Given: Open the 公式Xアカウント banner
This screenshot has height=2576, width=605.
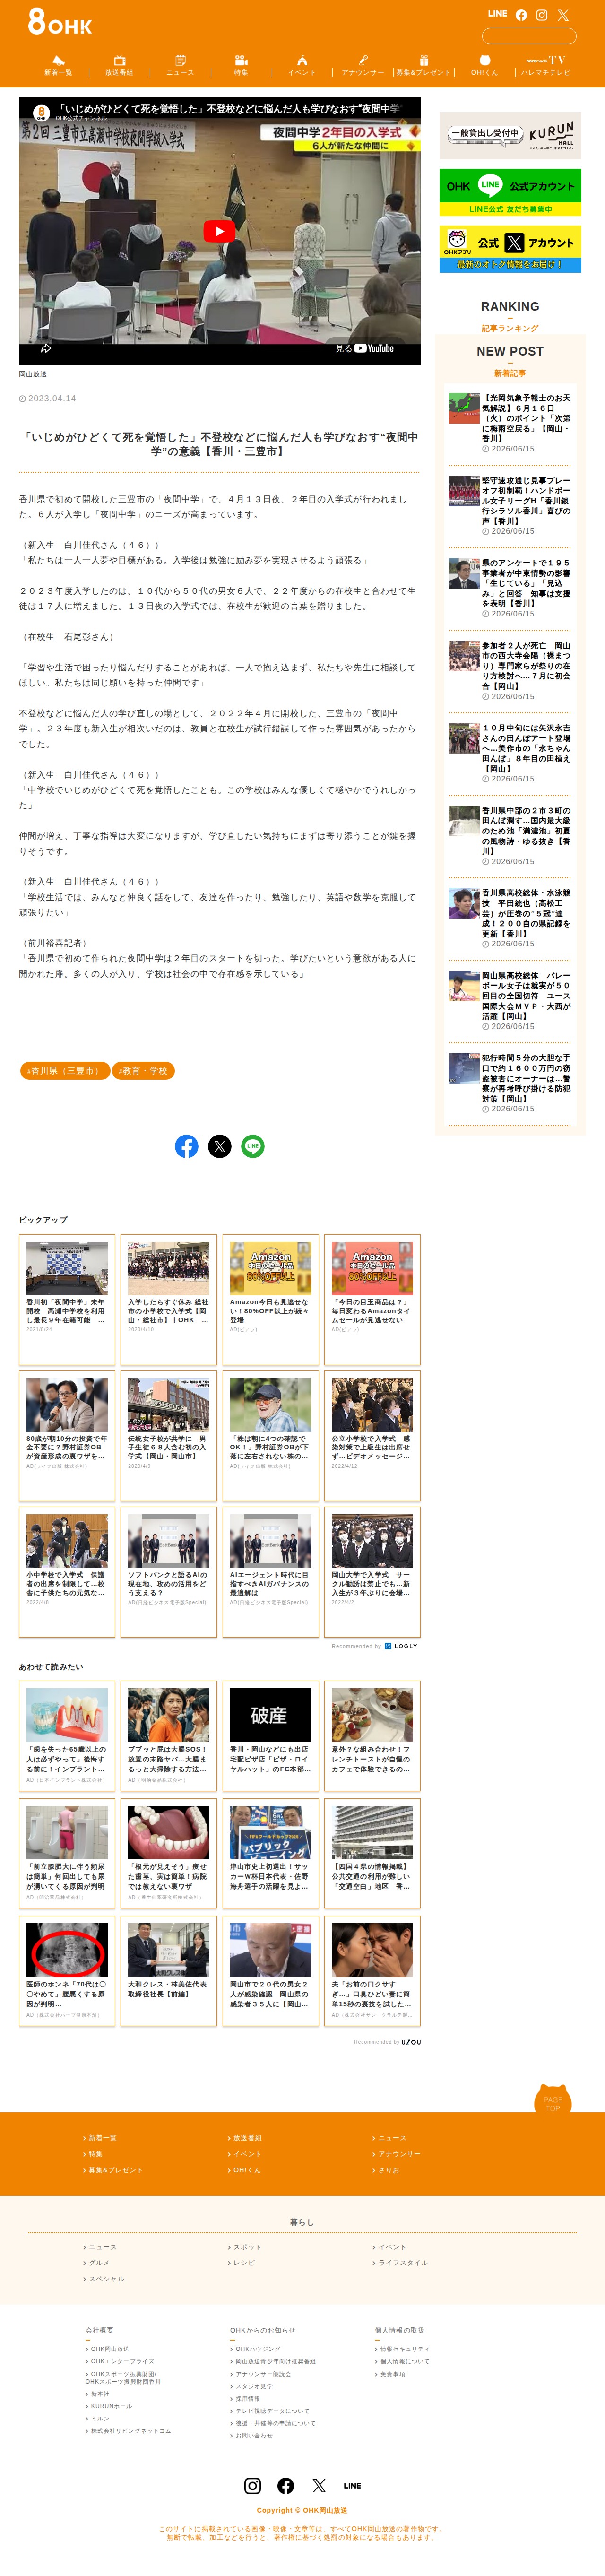Looking at the screenshot, I should (x=510, y=249).
